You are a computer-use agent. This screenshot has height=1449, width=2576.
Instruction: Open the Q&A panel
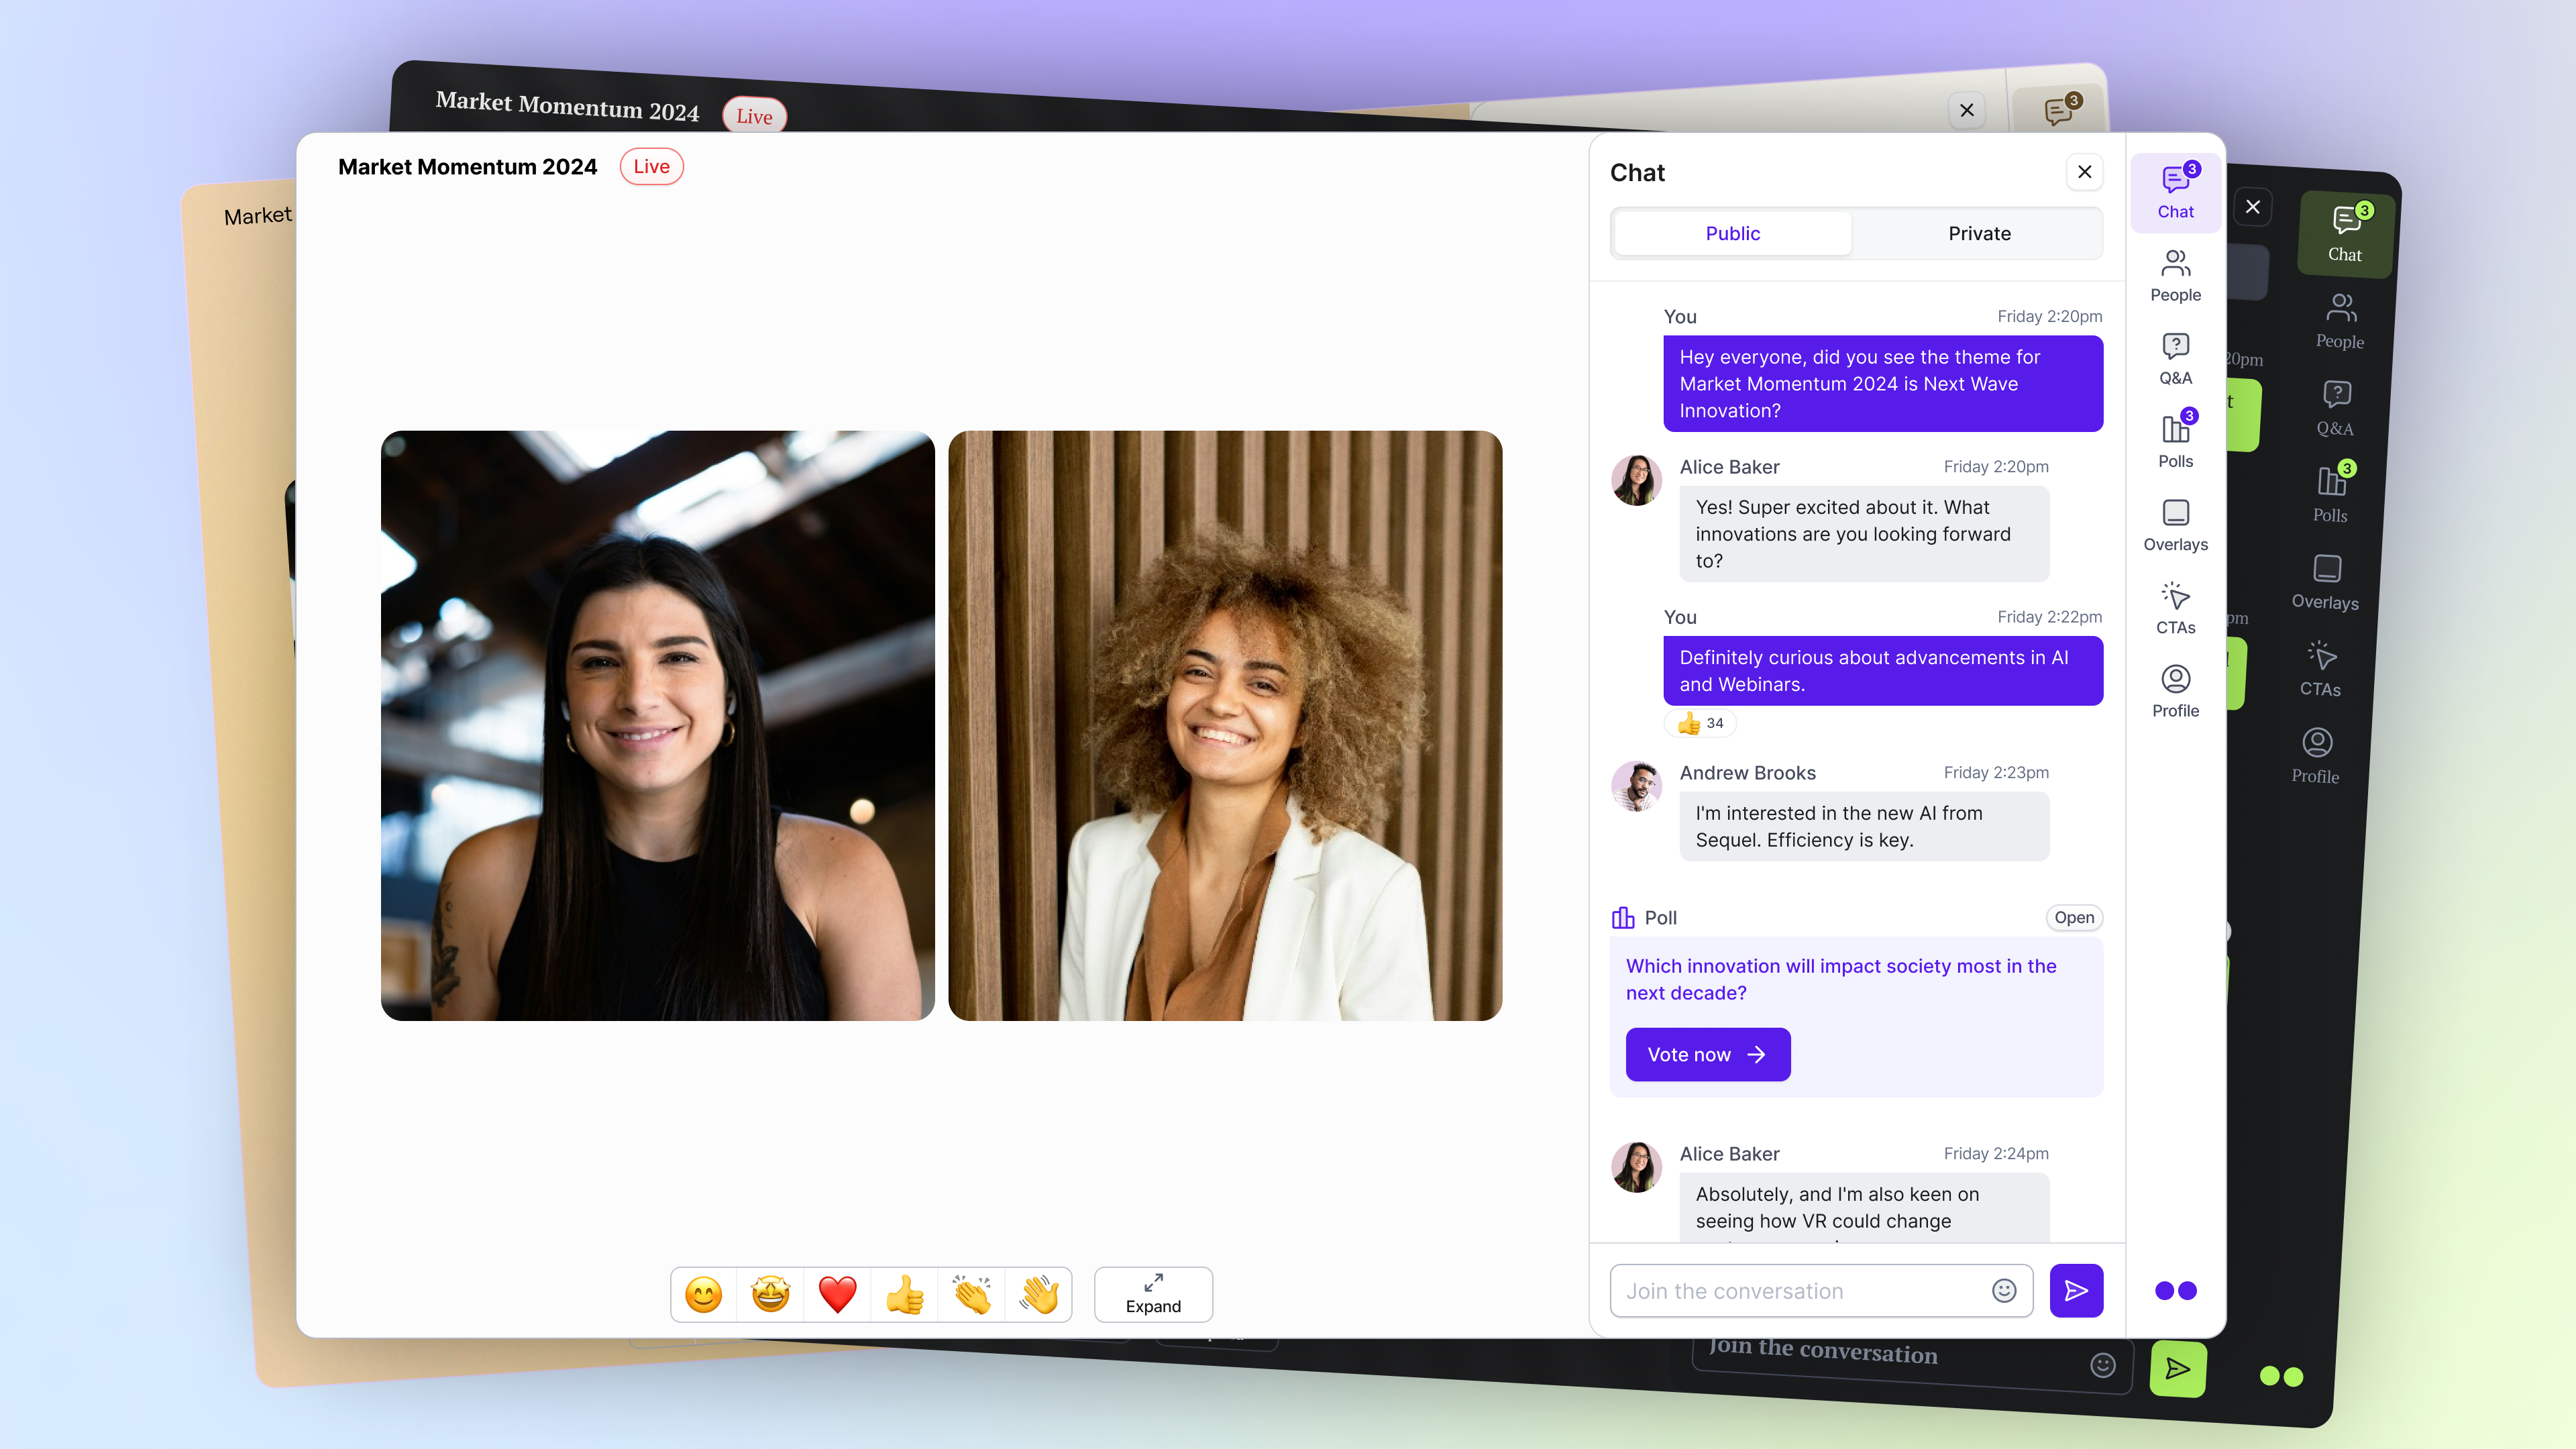click(2175, 359)
